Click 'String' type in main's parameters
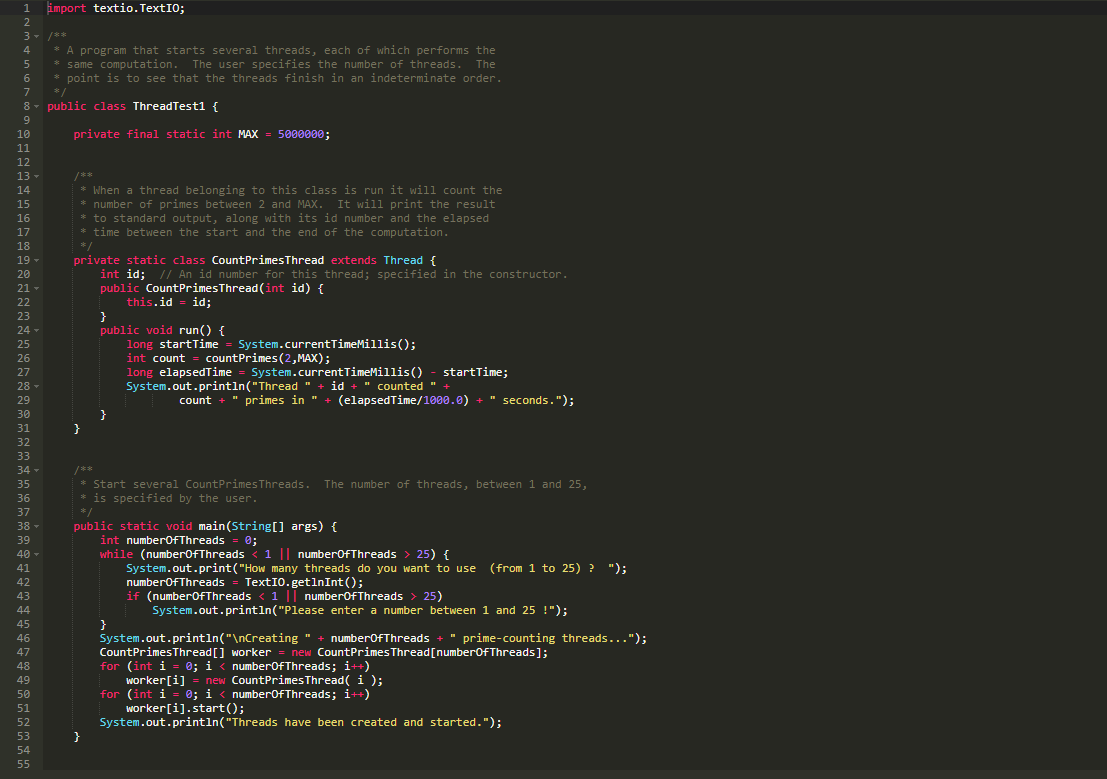The width and height of the screenshot is (1107, 779). pyautogui.click(x=251, y=526)
